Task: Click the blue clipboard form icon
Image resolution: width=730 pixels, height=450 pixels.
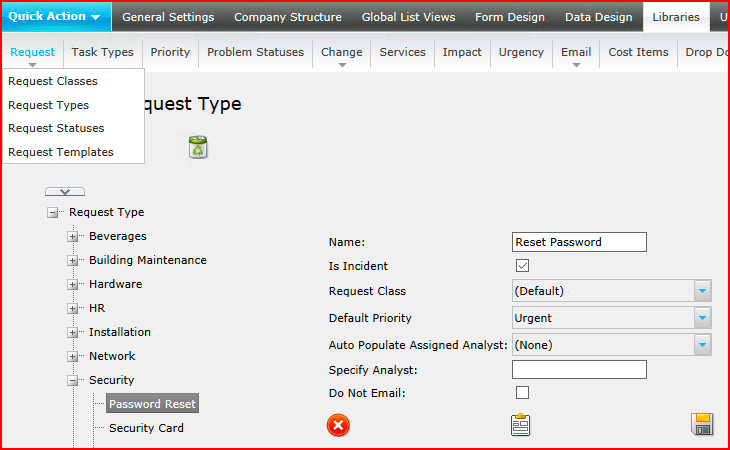Action: tap(520, 424)
